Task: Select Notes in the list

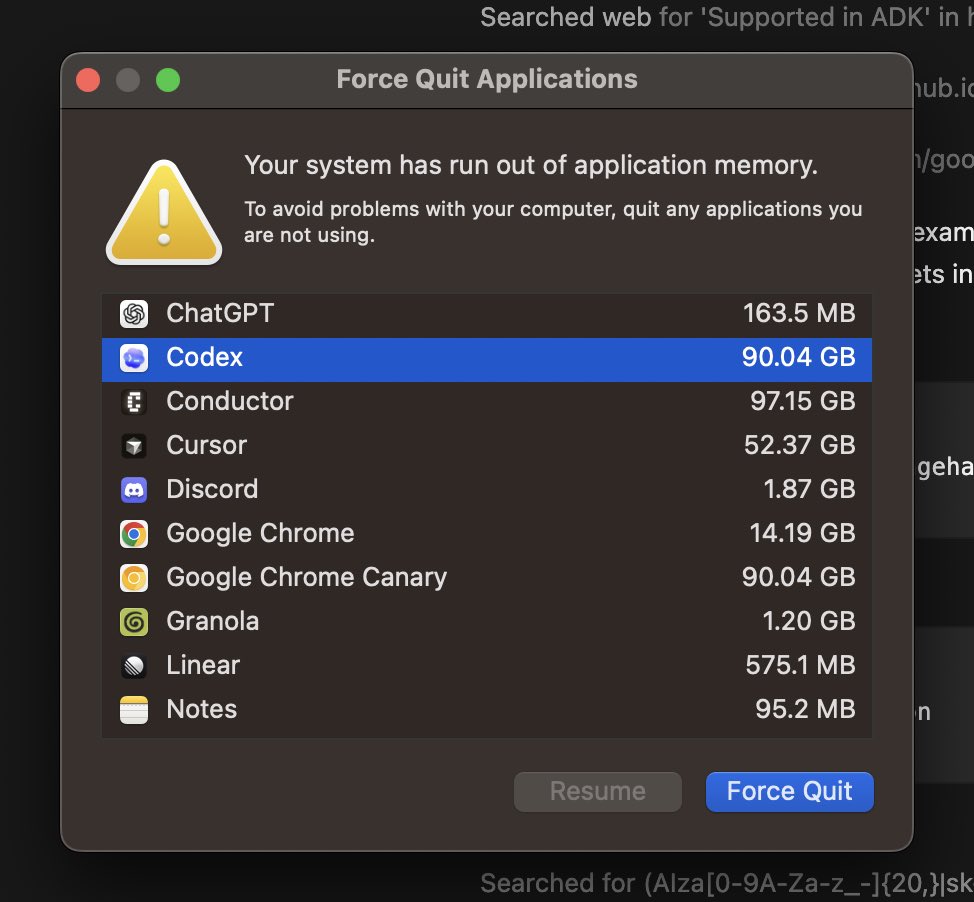Action: coord(486,710)
